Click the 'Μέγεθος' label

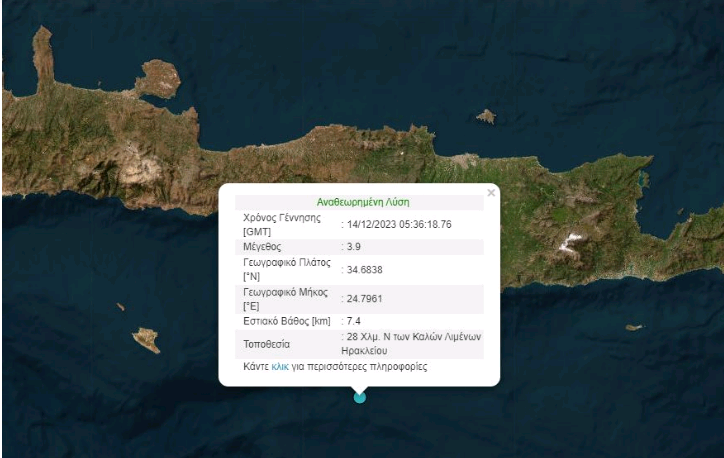point(263,247)
